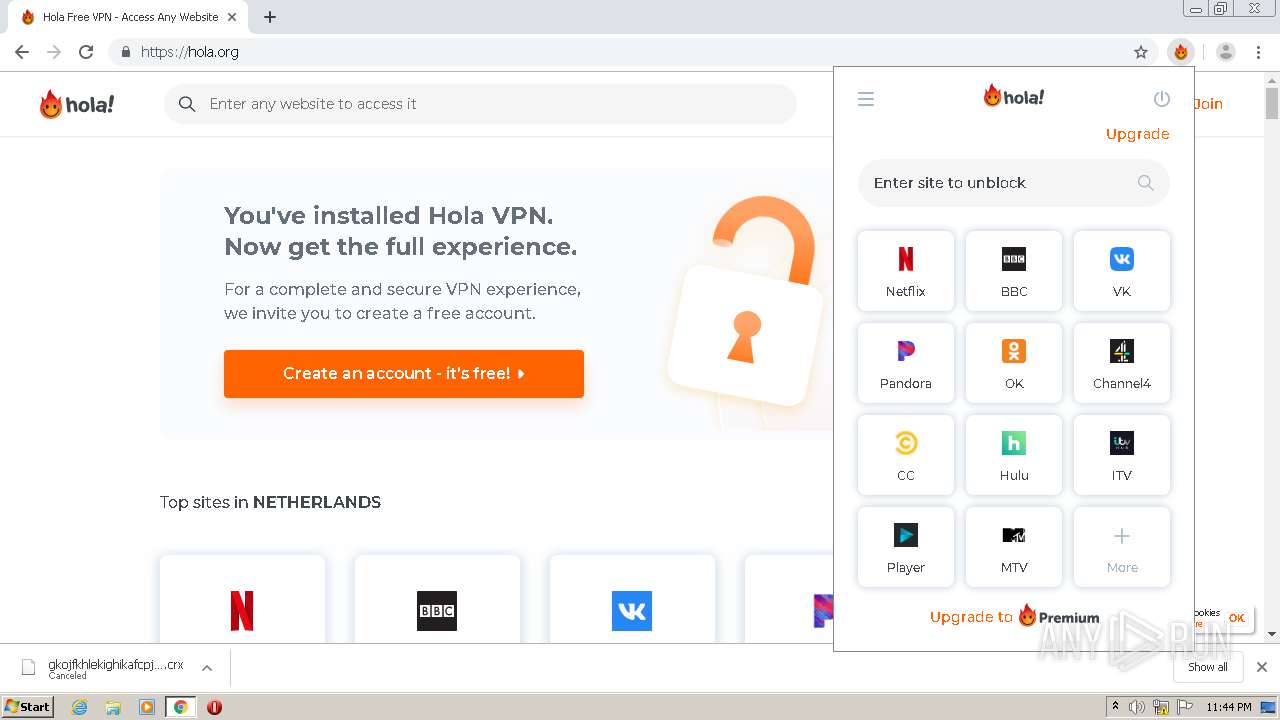Click the Join link on page
The height and width of the screenshot is (720, 1280).
point(1208,104)
